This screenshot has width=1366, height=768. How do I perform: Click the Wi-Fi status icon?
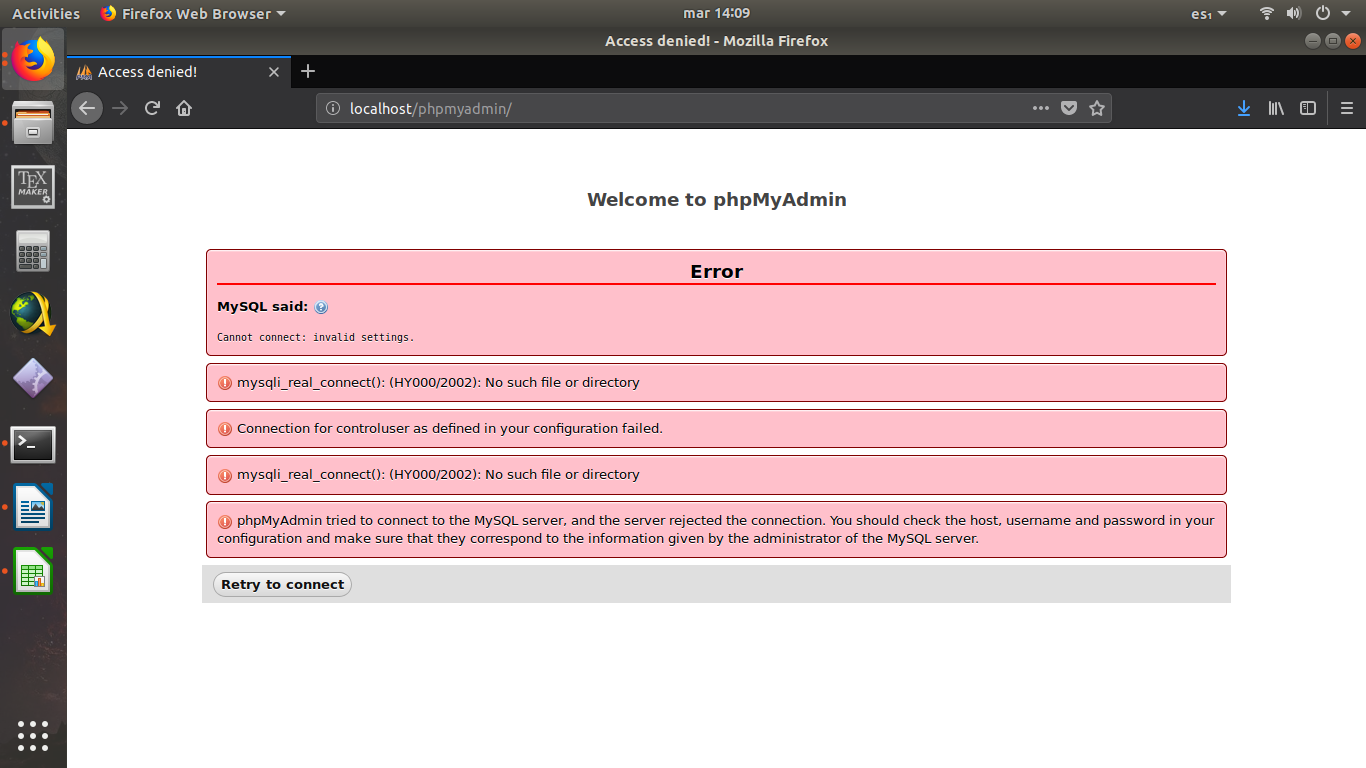pos(1267,13)
